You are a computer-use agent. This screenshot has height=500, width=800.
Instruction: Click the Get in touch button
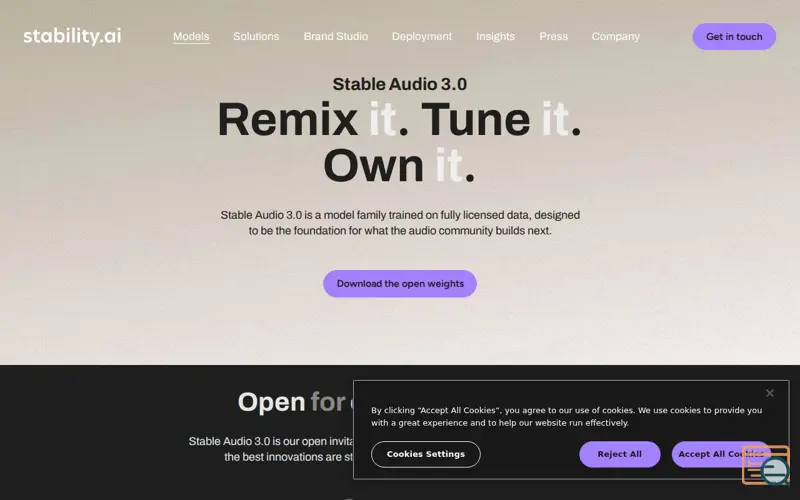click(734, 36)
